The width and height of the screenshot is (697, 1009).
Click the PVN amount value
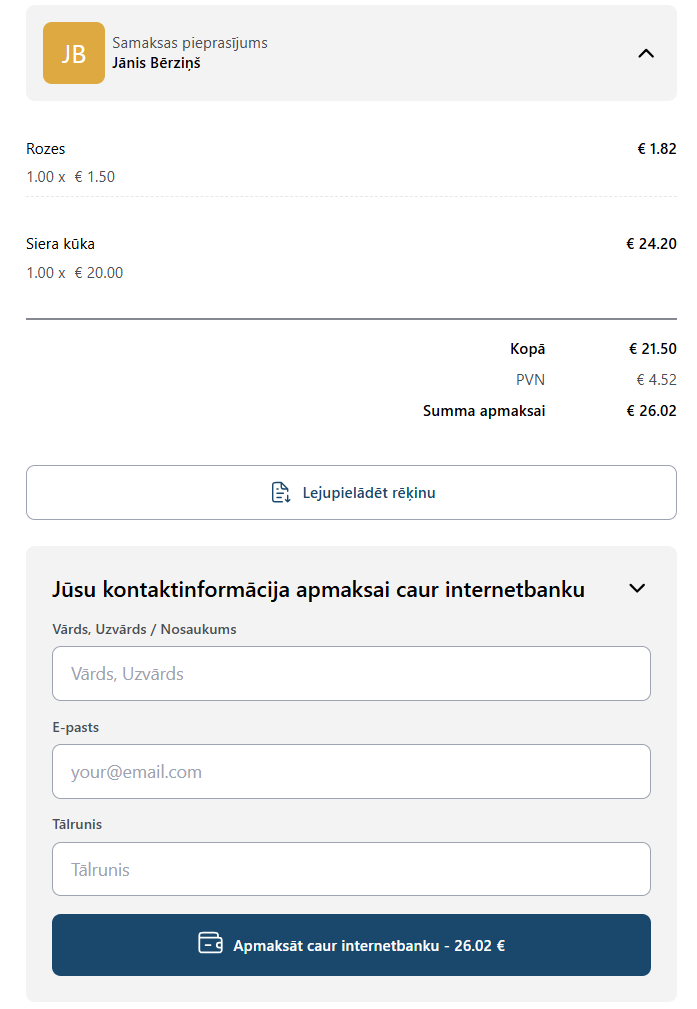(656, 380)
